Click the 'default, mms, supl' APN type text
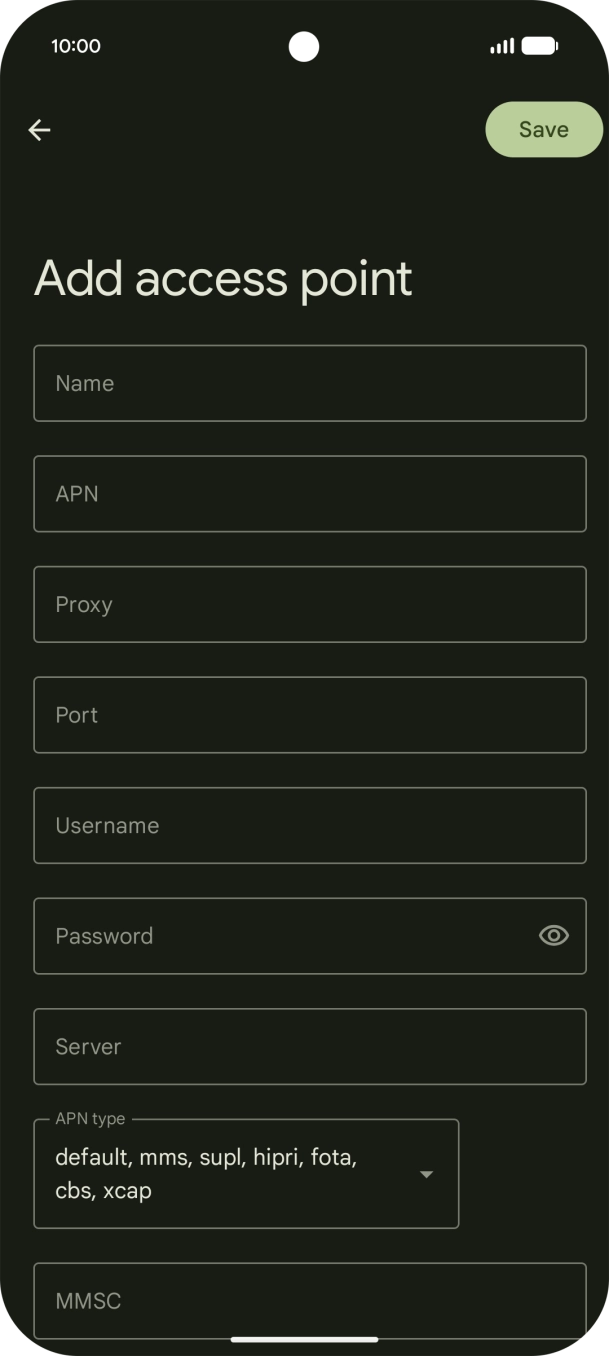The width and height of the screenshot is (609, 1356). 204,1174
